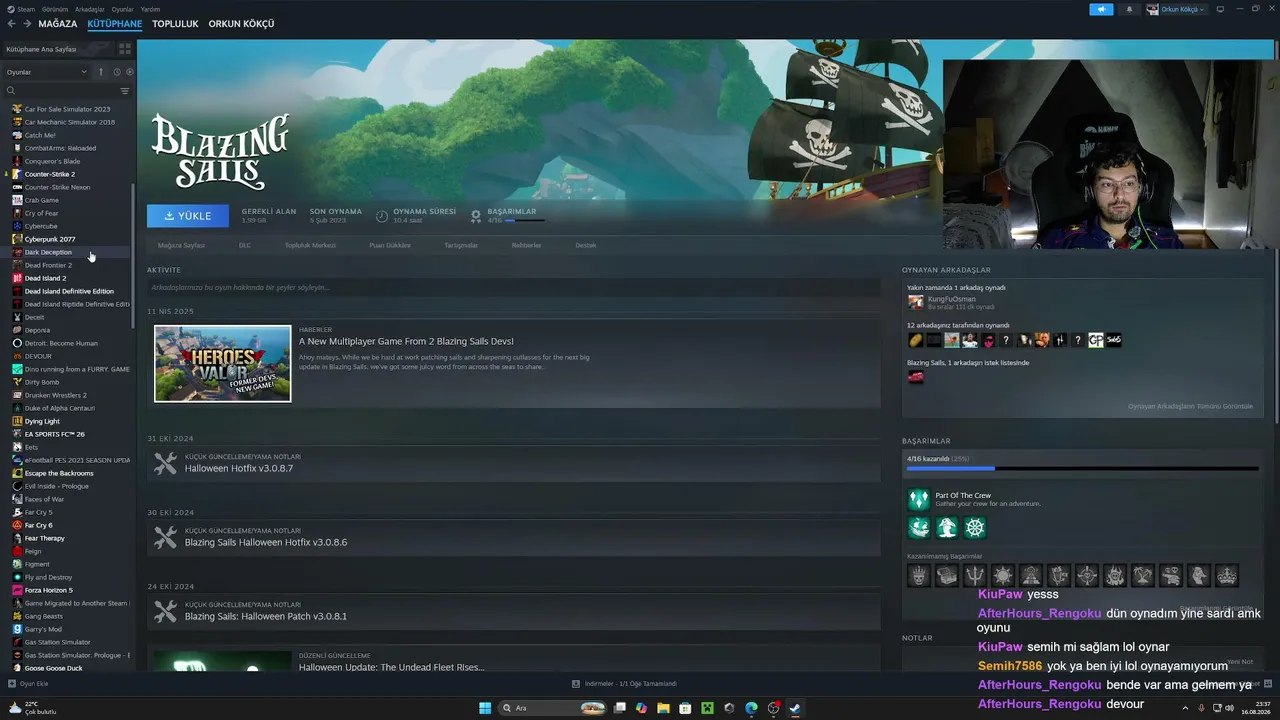Image resolution: width=1280 pixels, height=720 pixels.
Task: Select Cyberpunk 2077 in the library list
Action: (50, 239)
